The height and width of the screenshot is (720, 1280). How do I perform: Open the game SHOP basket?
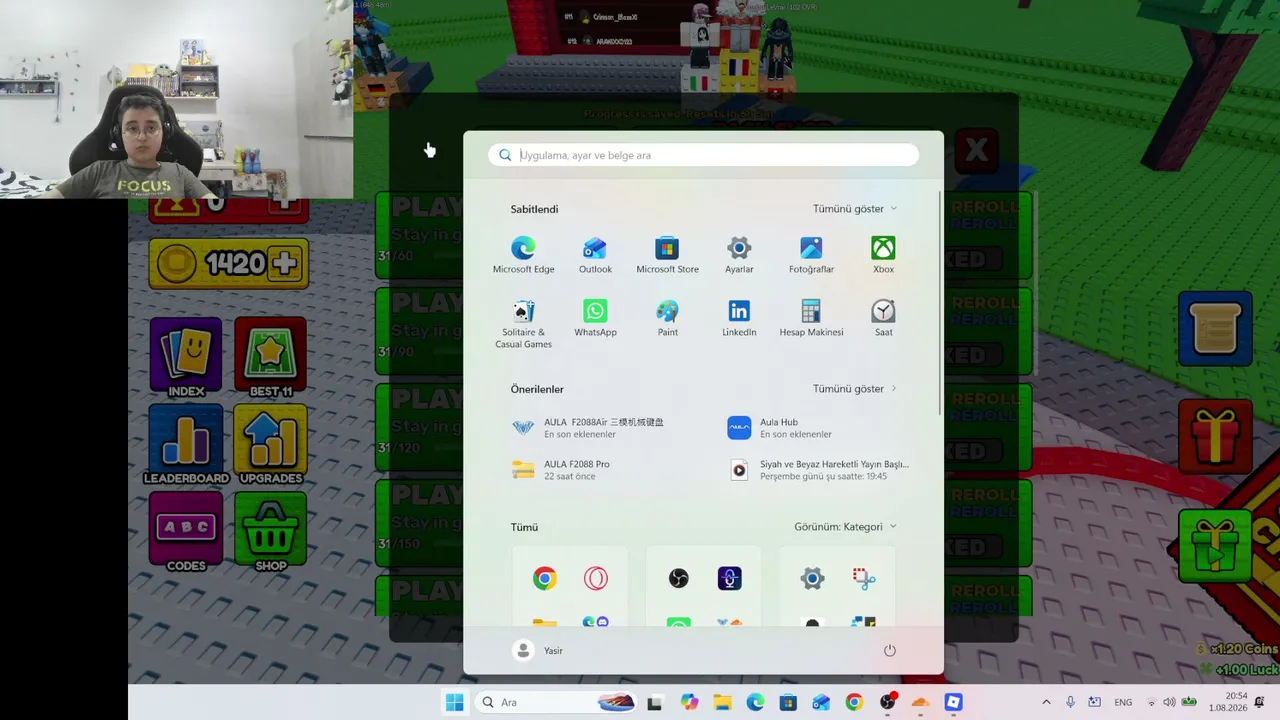click(271, 533)
